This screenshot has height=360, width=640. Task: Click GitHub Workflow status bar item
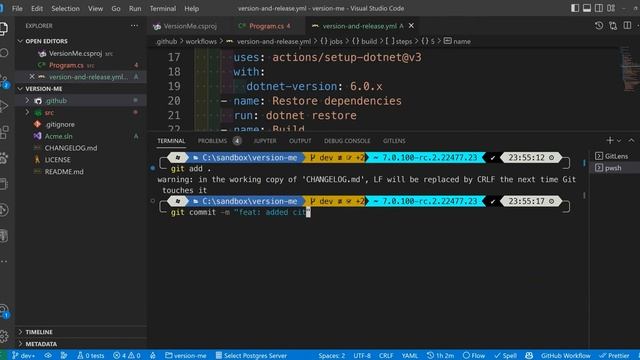566,356
